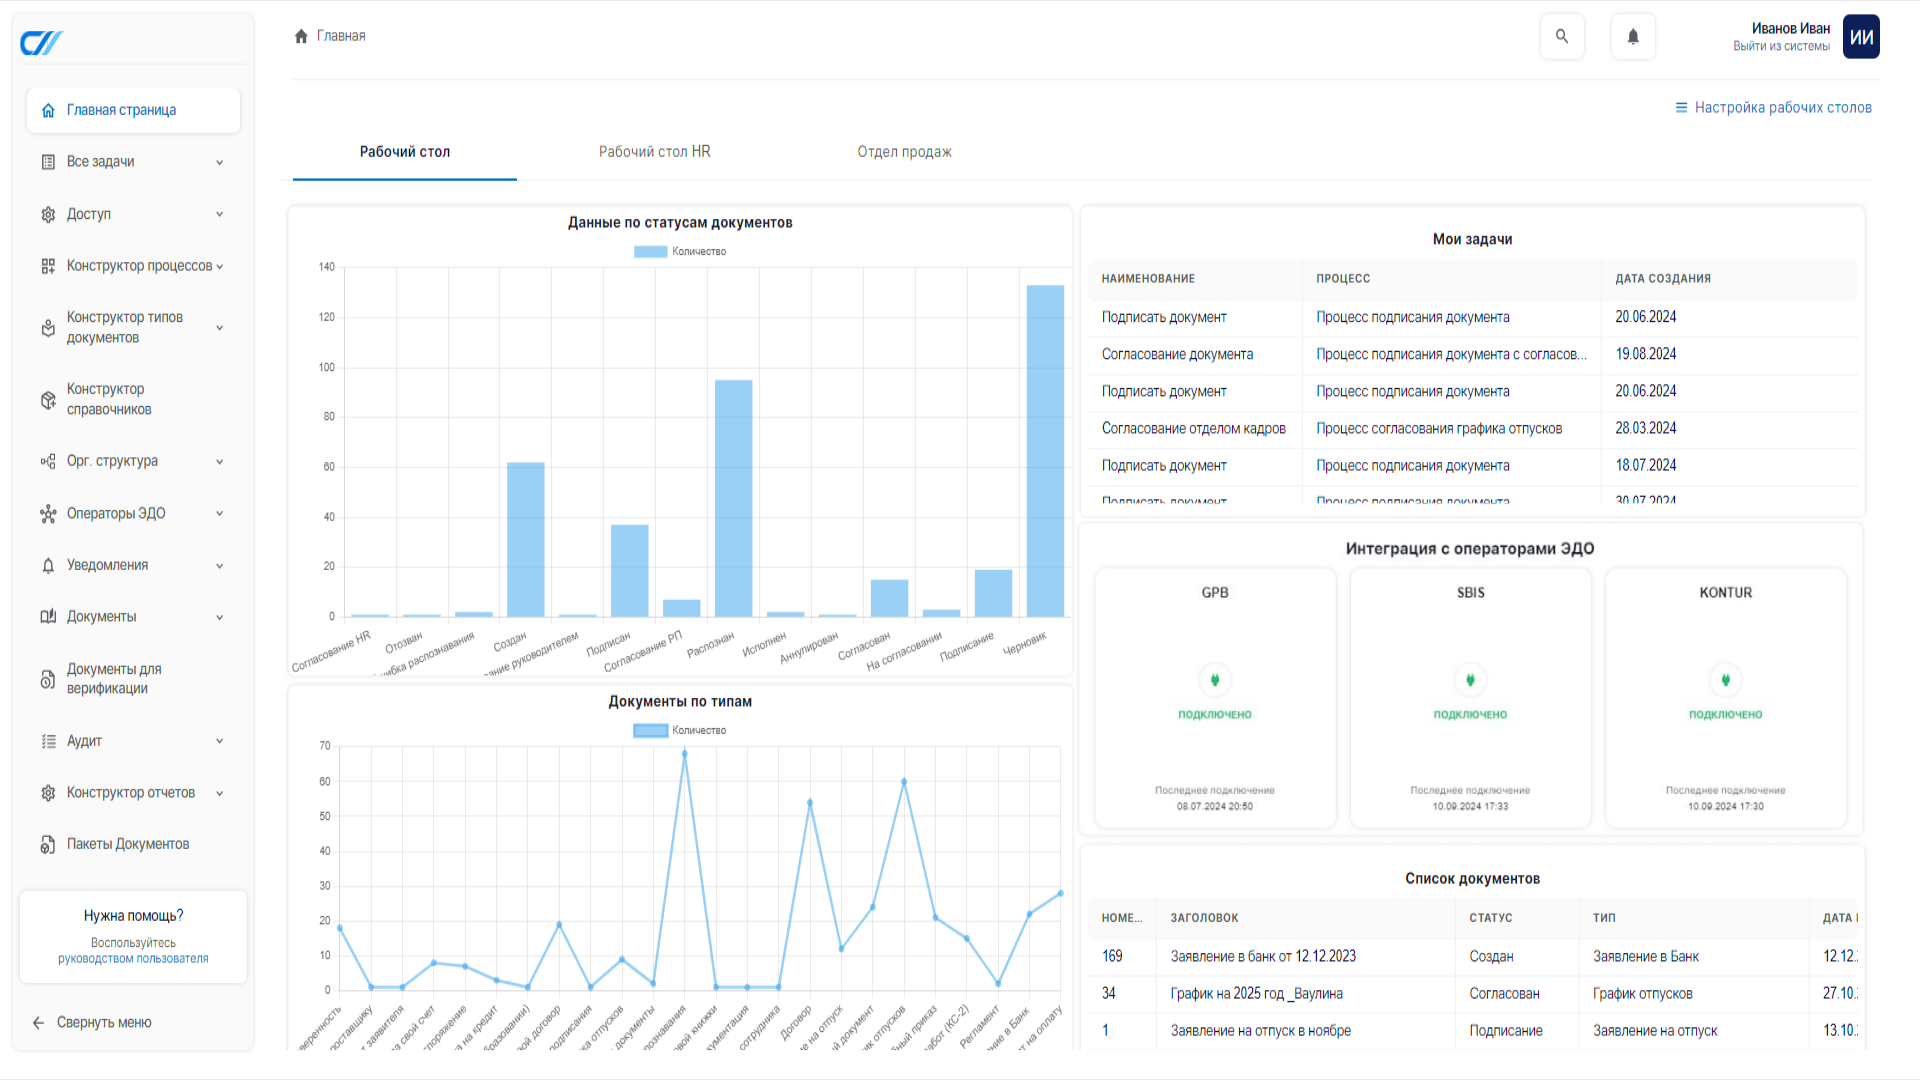Open the Отдел продаж tab
Screen dimensions: 1920x1080
904,152
